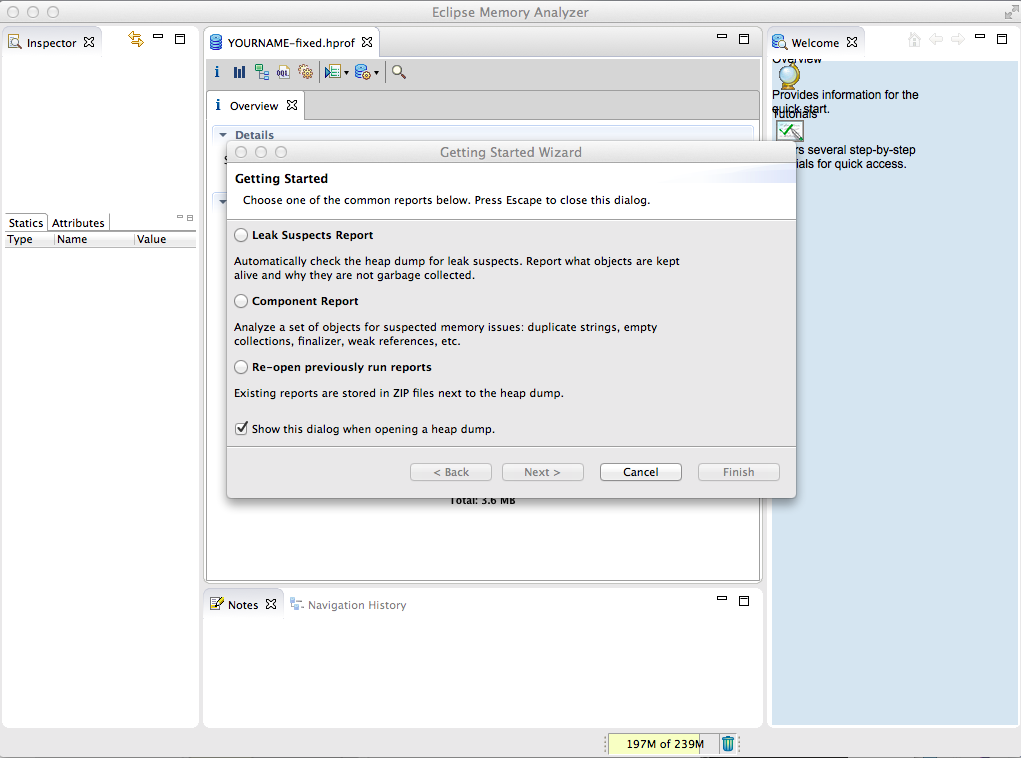
Task: Click the Welcome forward navigation arrow
Action: coord(958,40)
